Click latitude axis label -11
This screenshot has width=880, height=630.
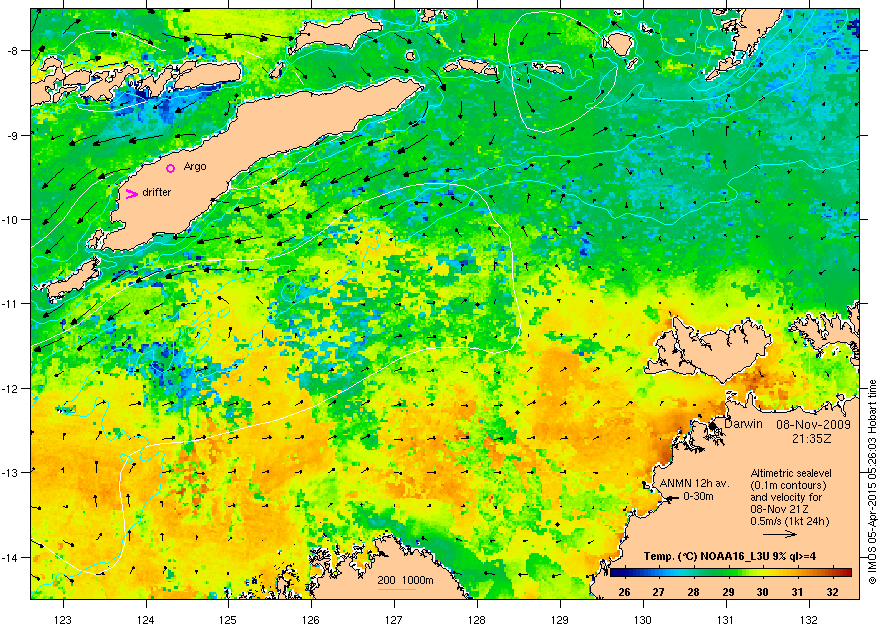11,303
